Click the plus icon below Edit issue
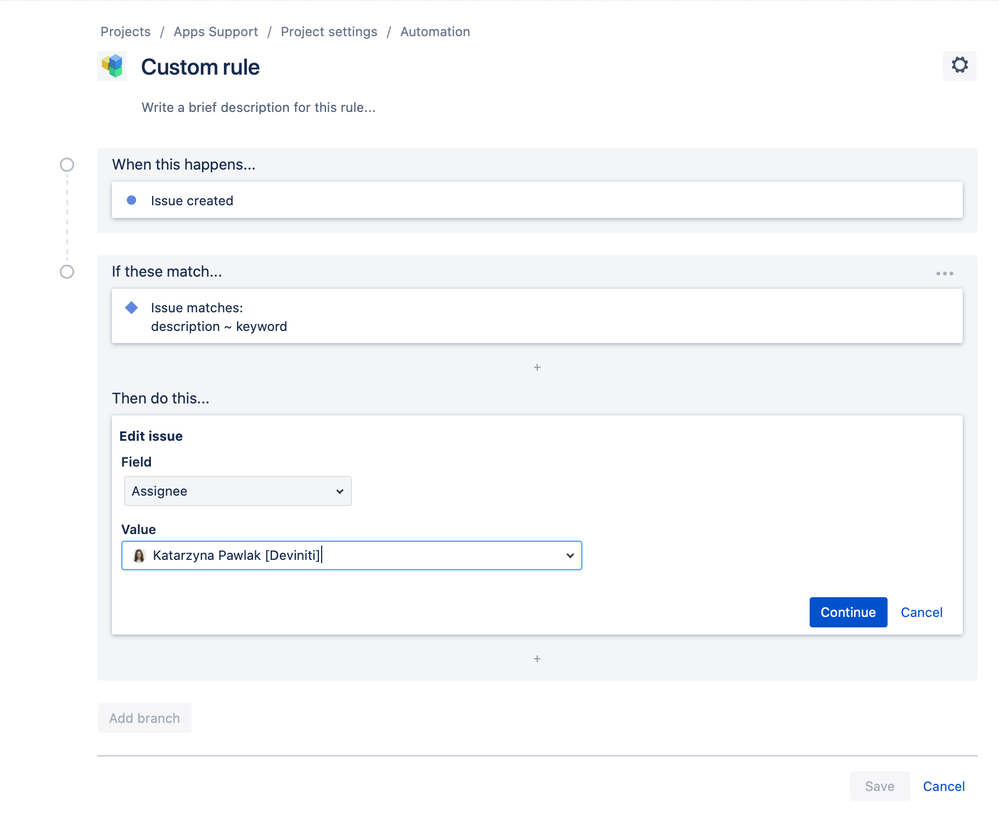 pos(537,659)
